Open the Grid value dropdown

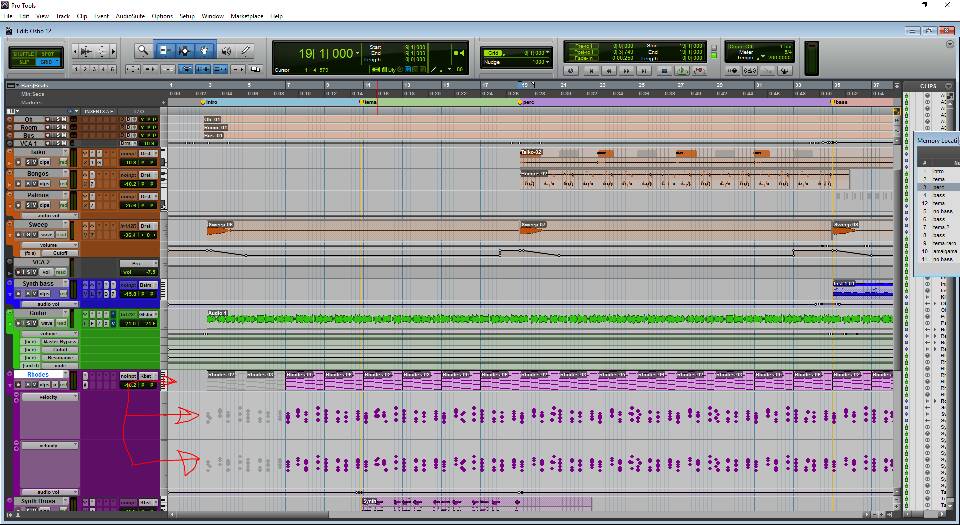click(547, 53)
